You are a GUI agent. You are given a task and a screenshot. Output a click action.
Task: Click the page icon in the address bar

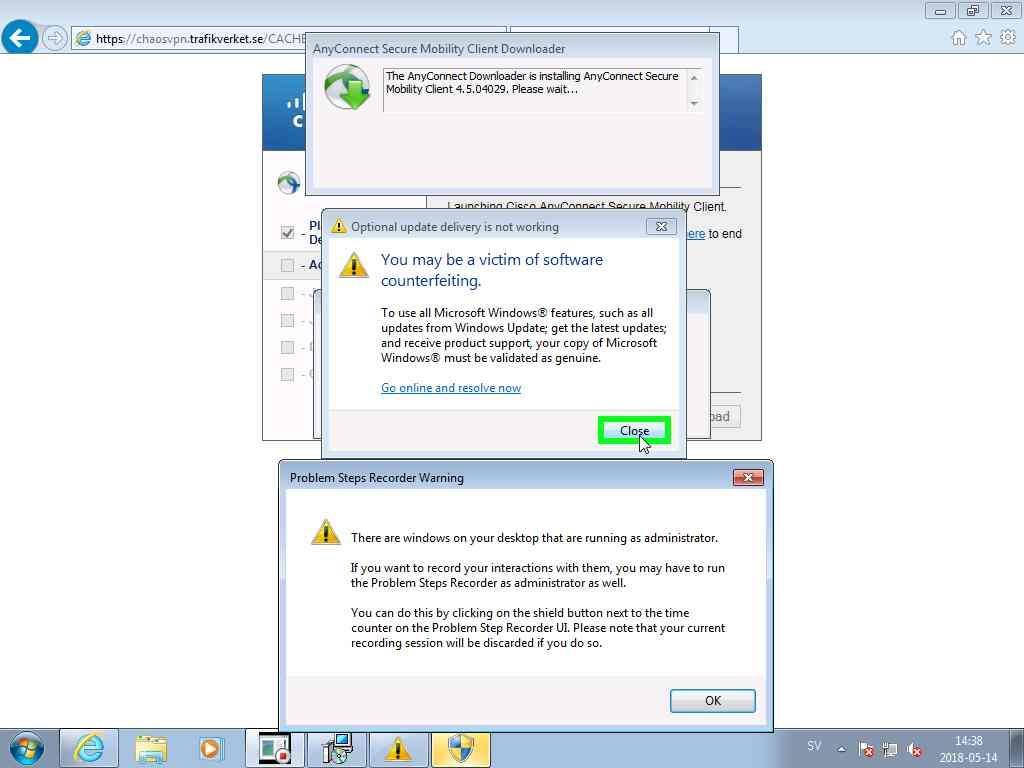tap(83, 39)
